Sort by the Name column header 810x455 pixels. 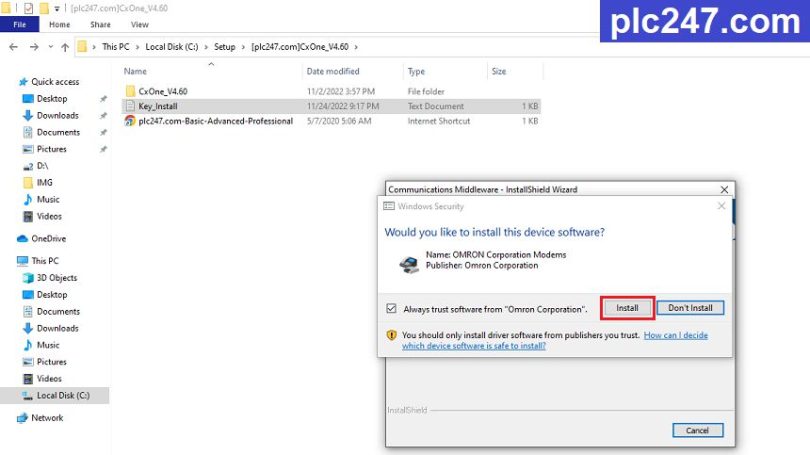pyautogui.click(x=135, y=71)
